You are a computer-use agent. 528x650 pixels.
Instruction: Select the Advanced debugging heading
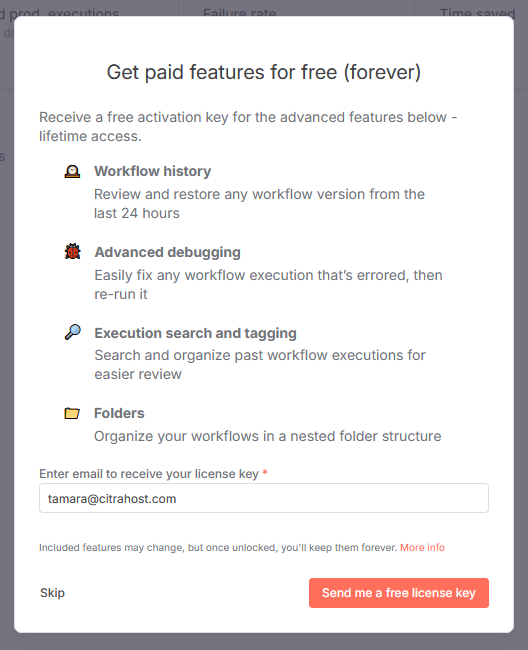click(x=167, y=252)
